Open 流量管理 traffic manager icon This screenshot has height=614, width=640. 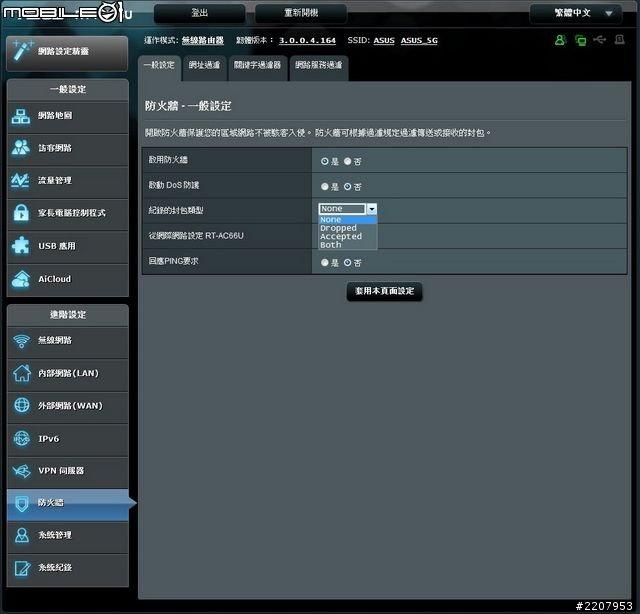(x=22, y=181)
